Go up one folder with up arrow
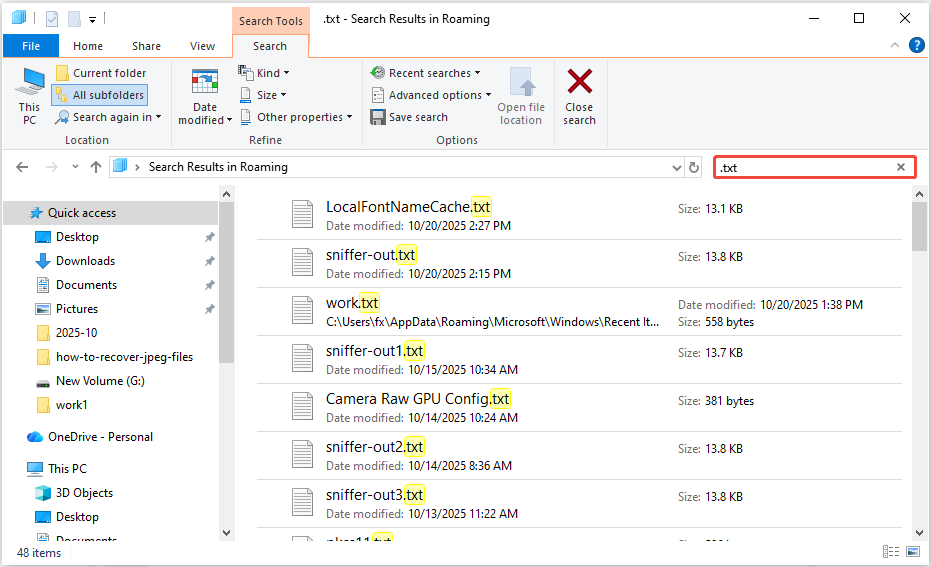 96,167
